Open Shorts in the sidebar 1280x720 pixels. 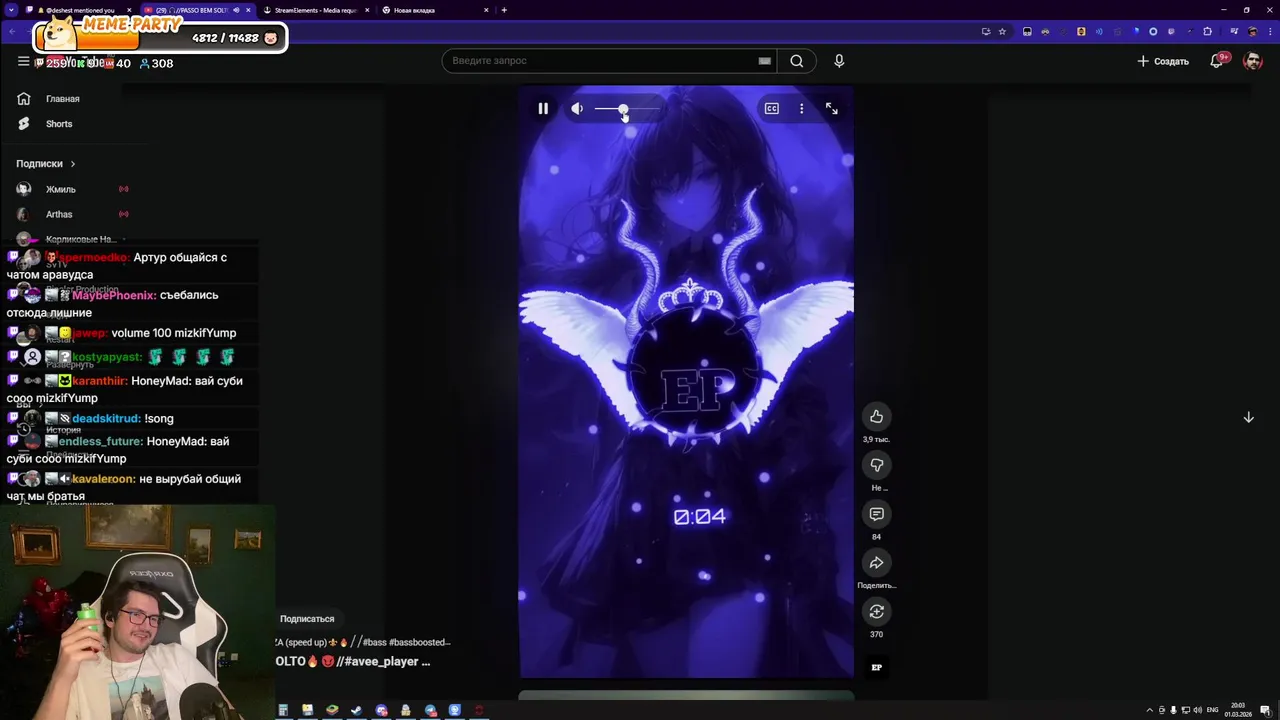pyautogui.click(x=58, y=124)
